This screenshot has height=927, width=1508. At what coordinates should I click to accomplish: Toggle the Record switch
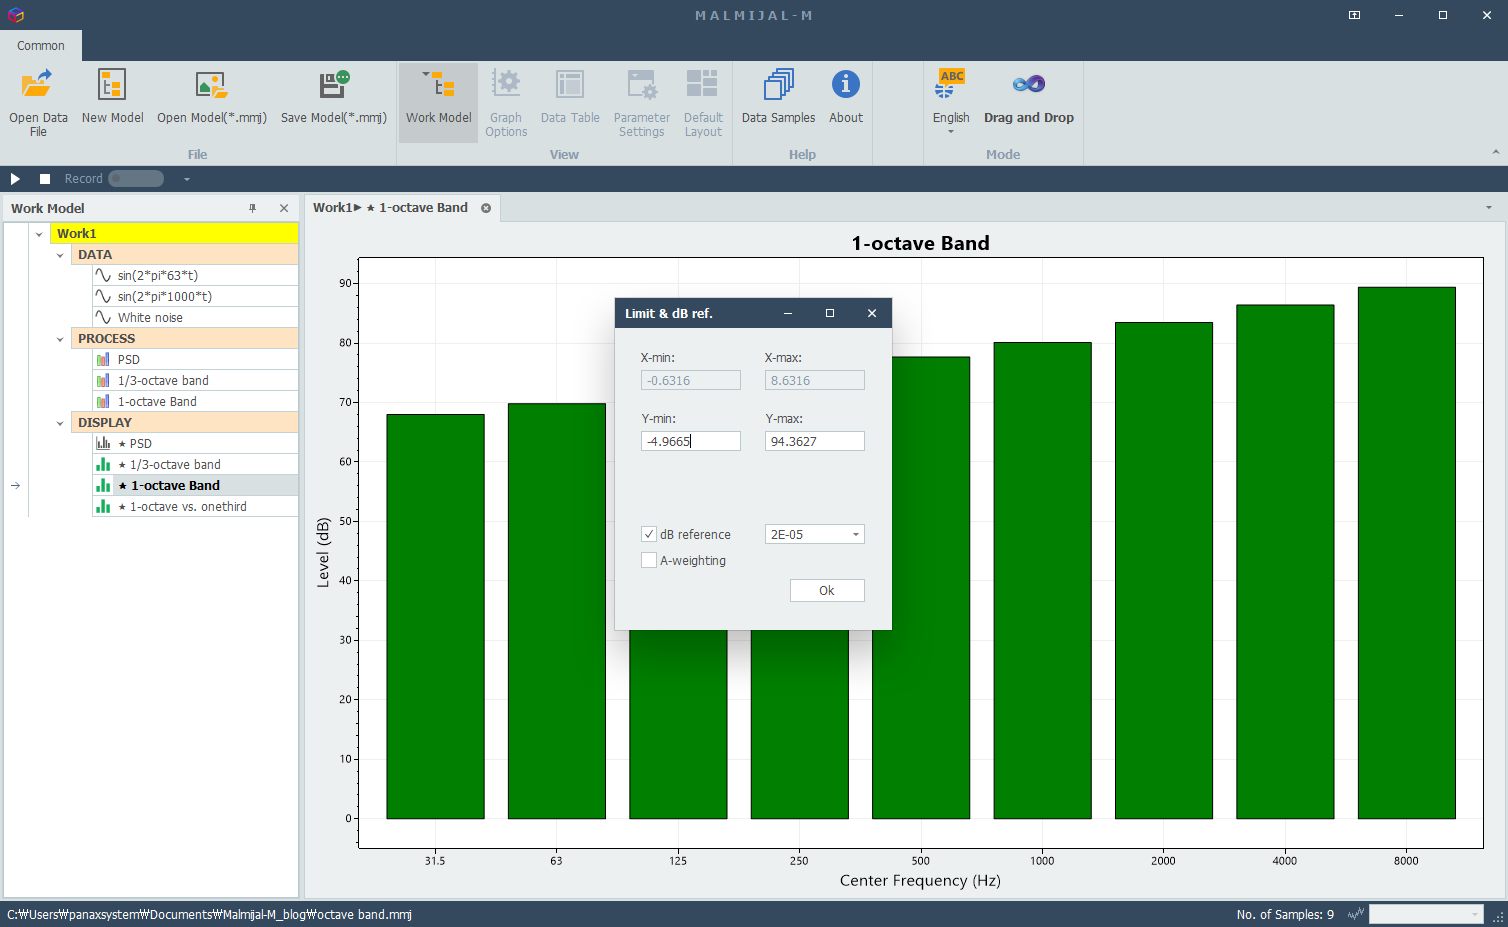[x=136, y=179]
